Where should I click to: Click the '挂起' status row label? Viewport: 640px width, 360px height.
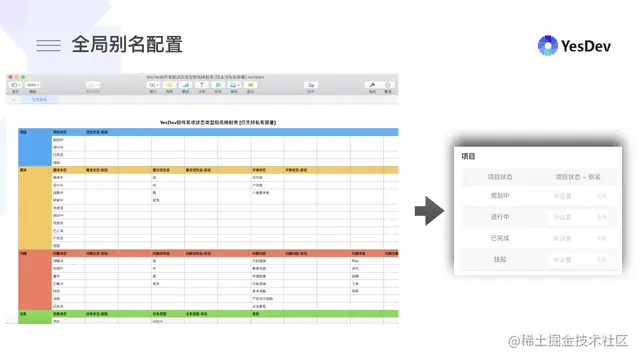500,259
